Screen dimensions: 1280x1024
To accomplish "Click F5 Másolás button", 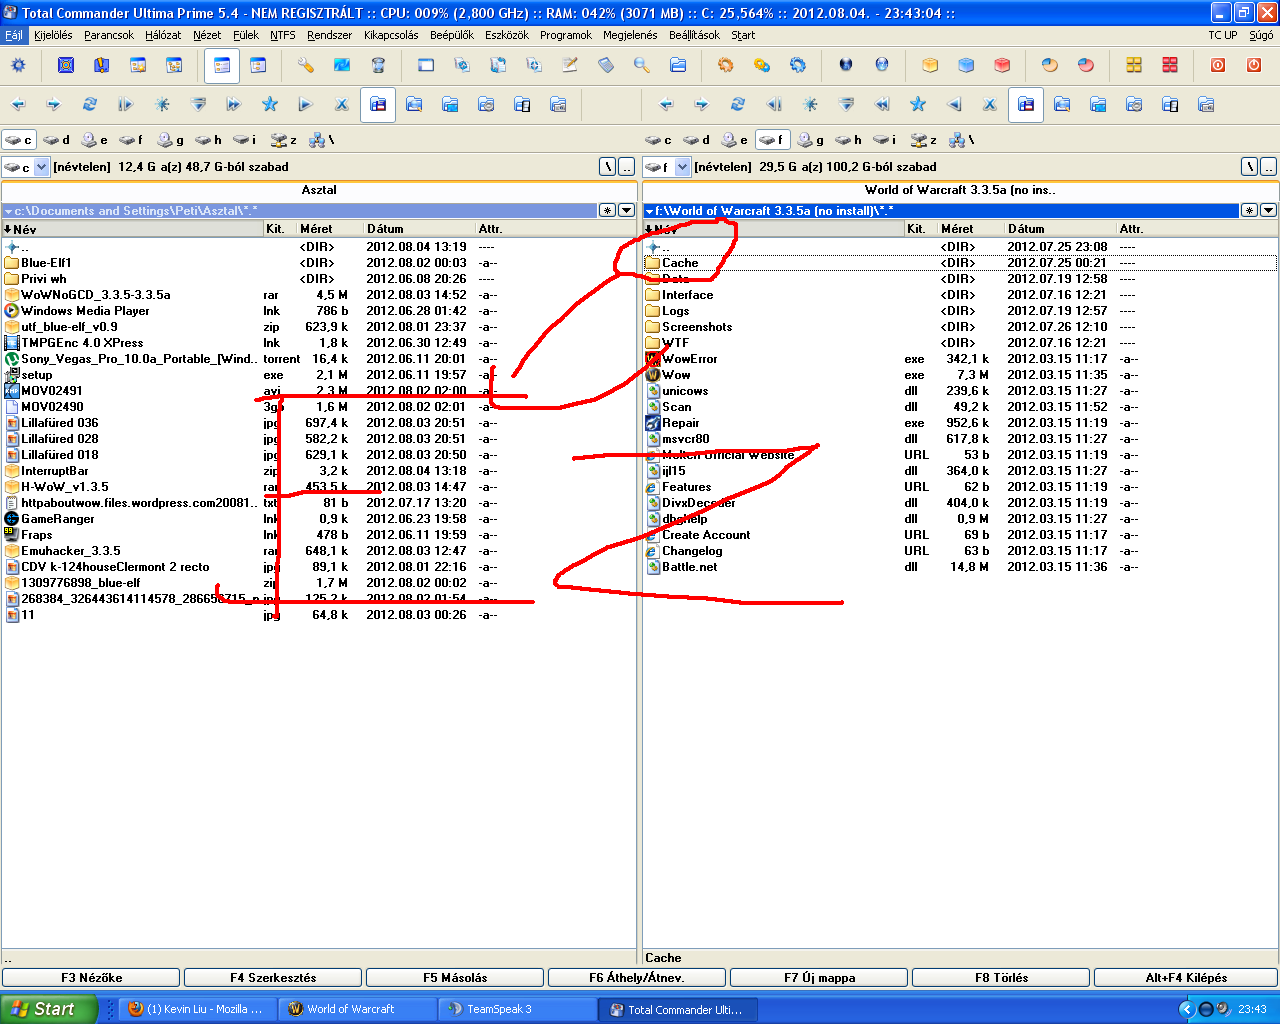I will click(x=455, y=978).
